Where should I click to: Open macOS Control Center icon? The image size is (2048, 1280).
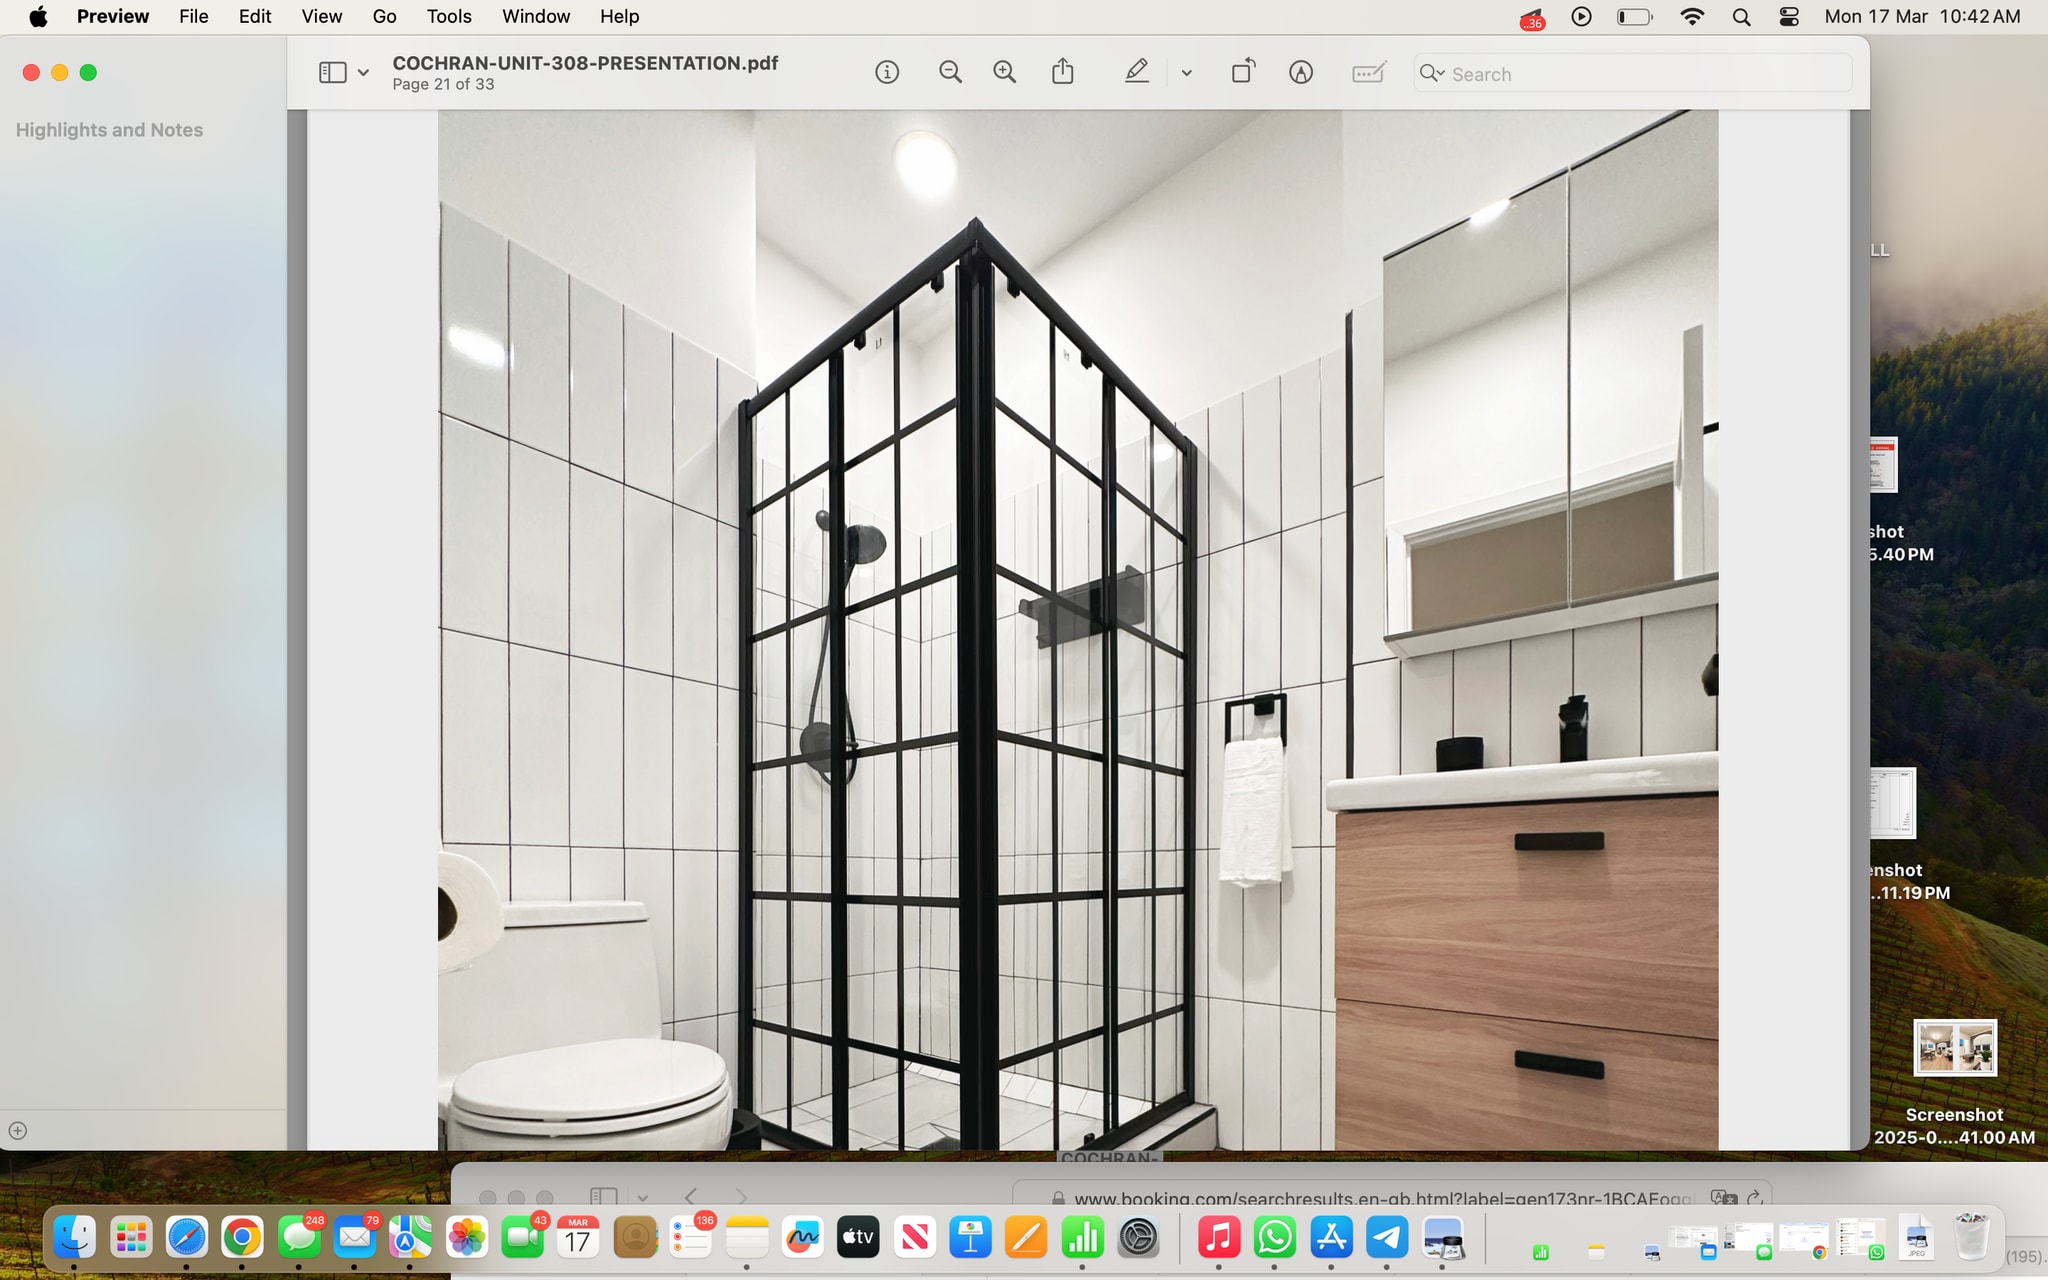click(1789, 16)
